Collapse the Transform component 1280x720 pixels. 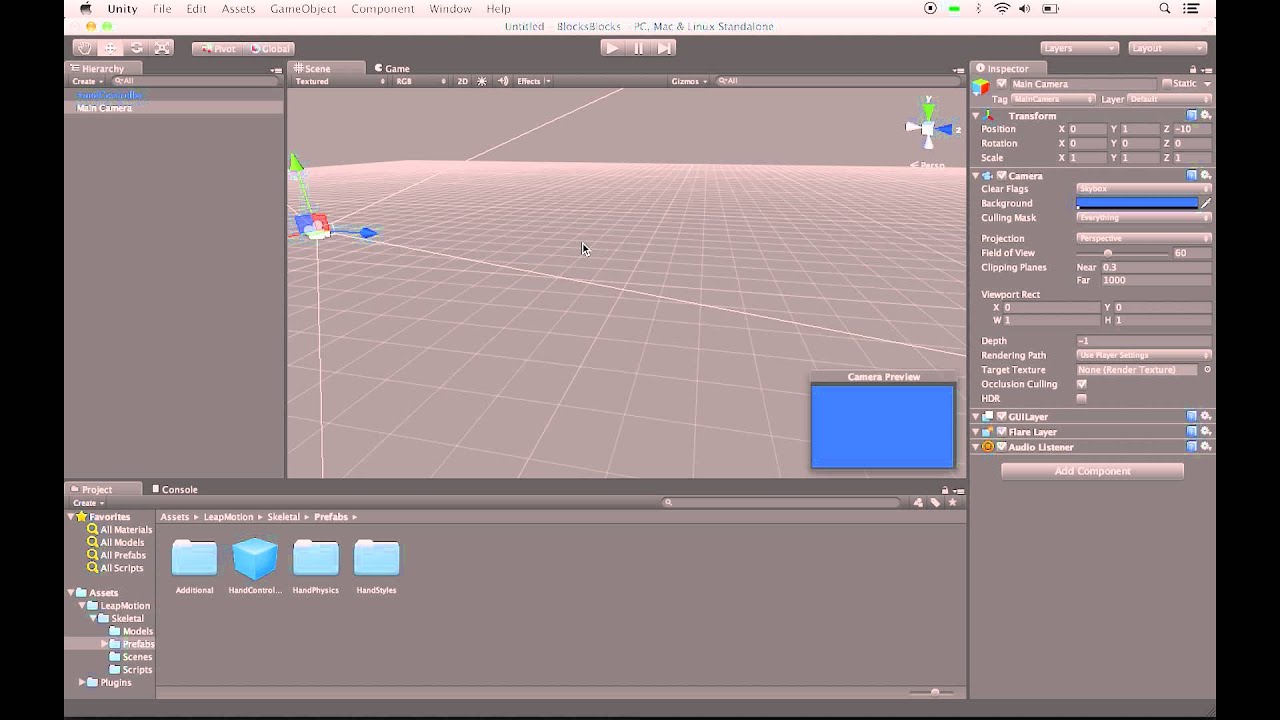[x=976, y=116]
